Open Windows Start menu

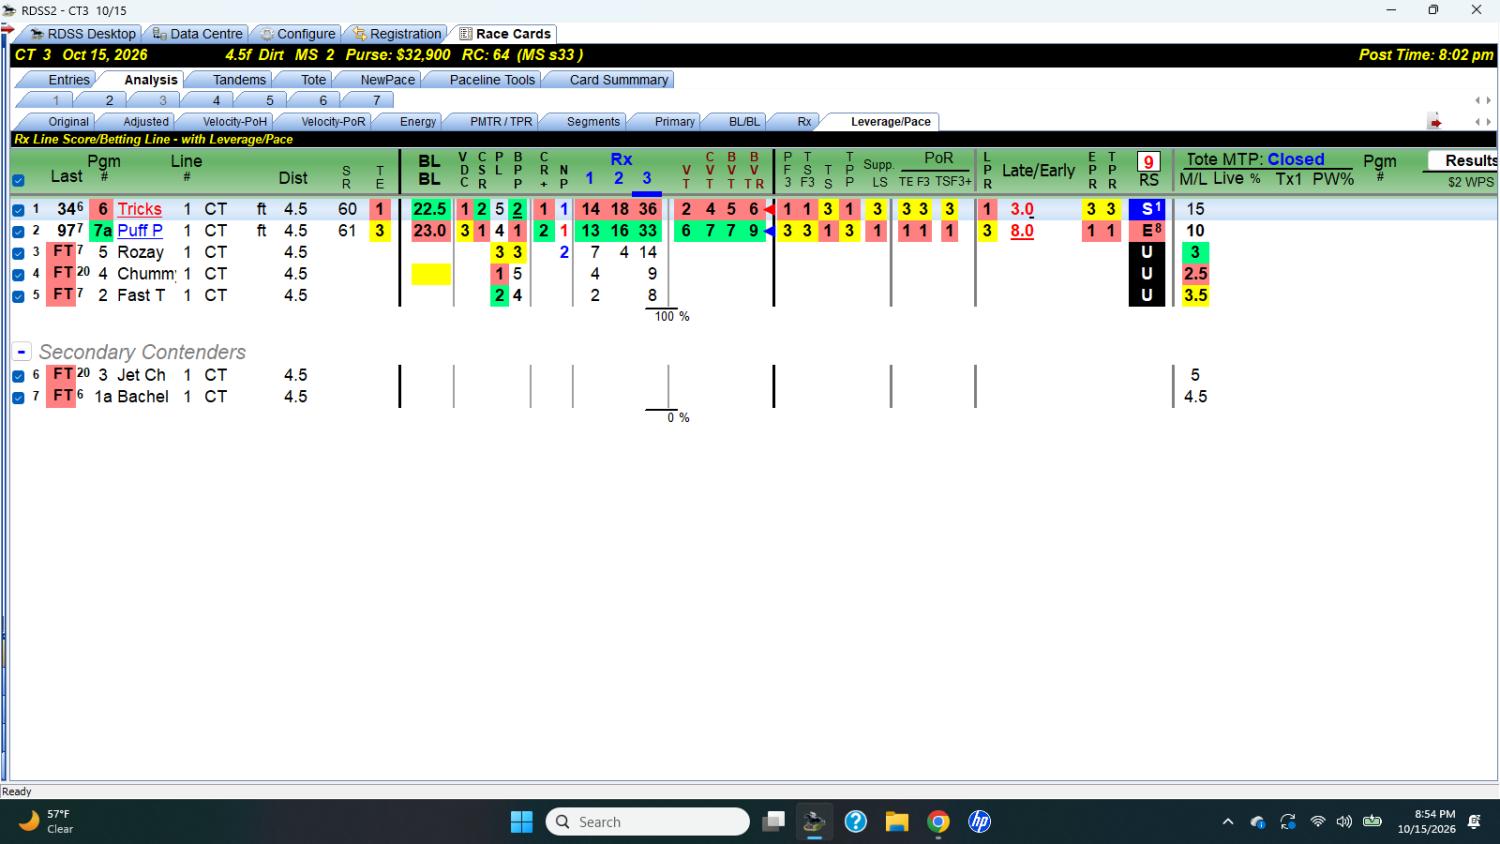coord(522,822)
